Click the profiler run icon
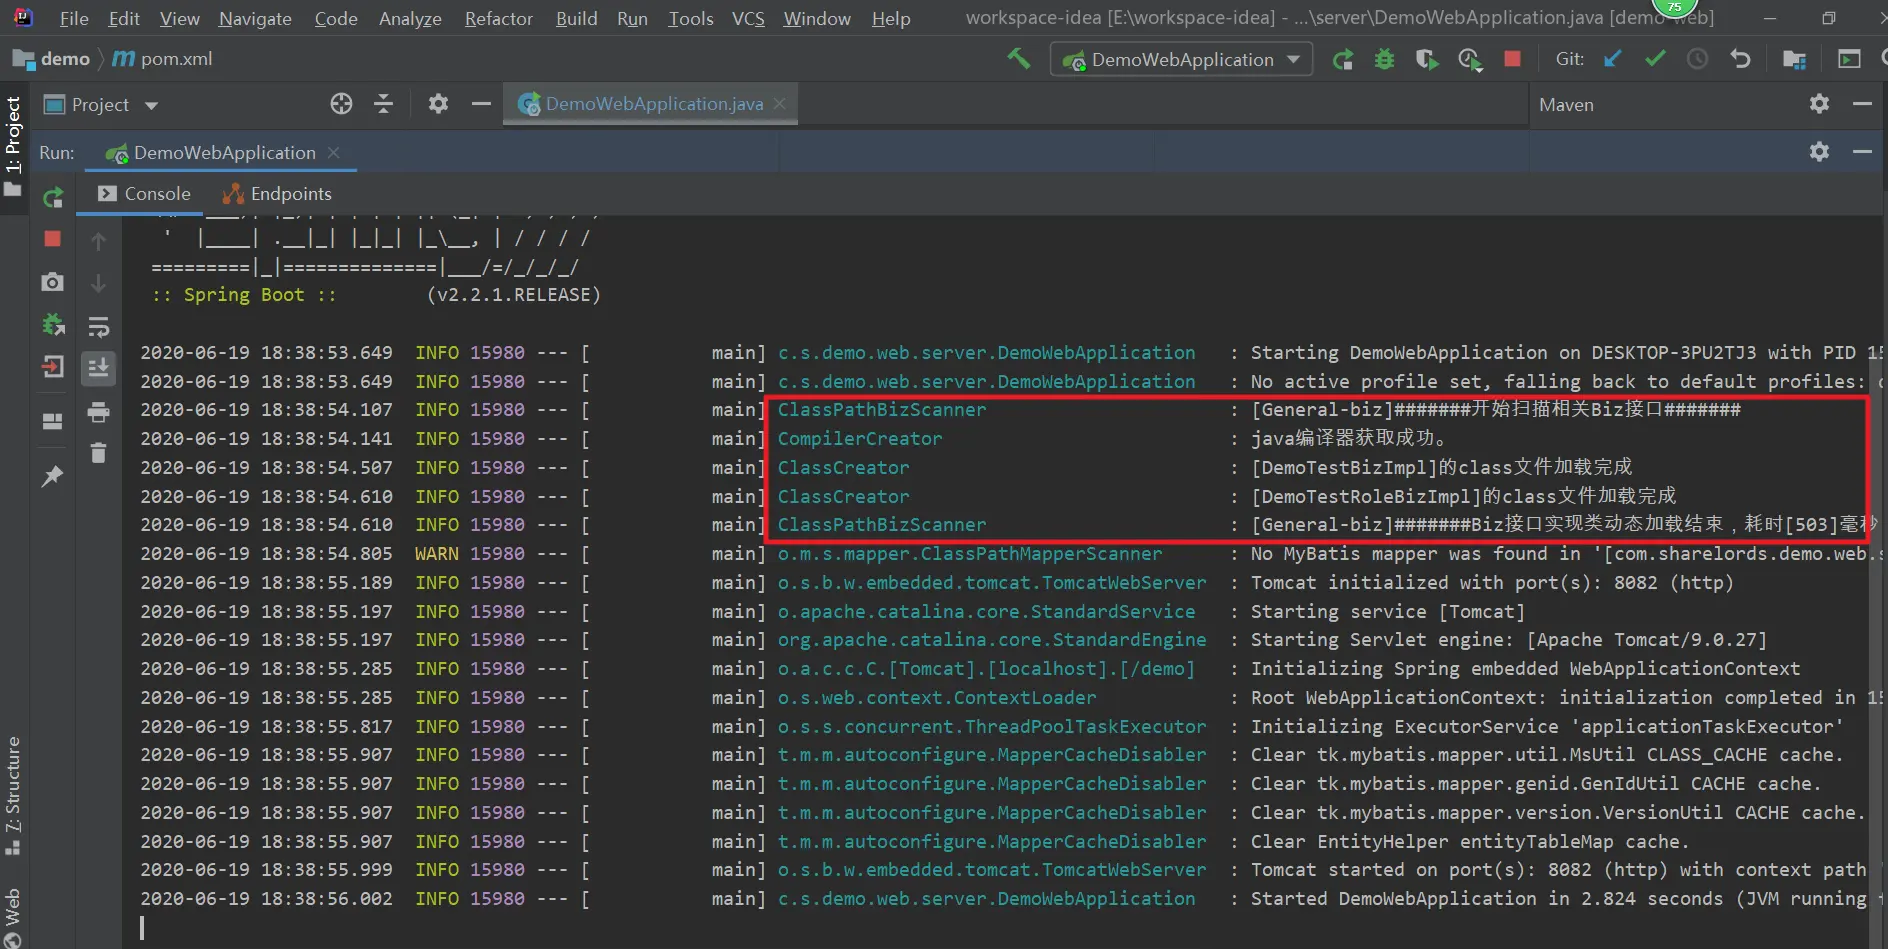Image resolution: width=1888 pixels, height=949 pixels. 1469,60
